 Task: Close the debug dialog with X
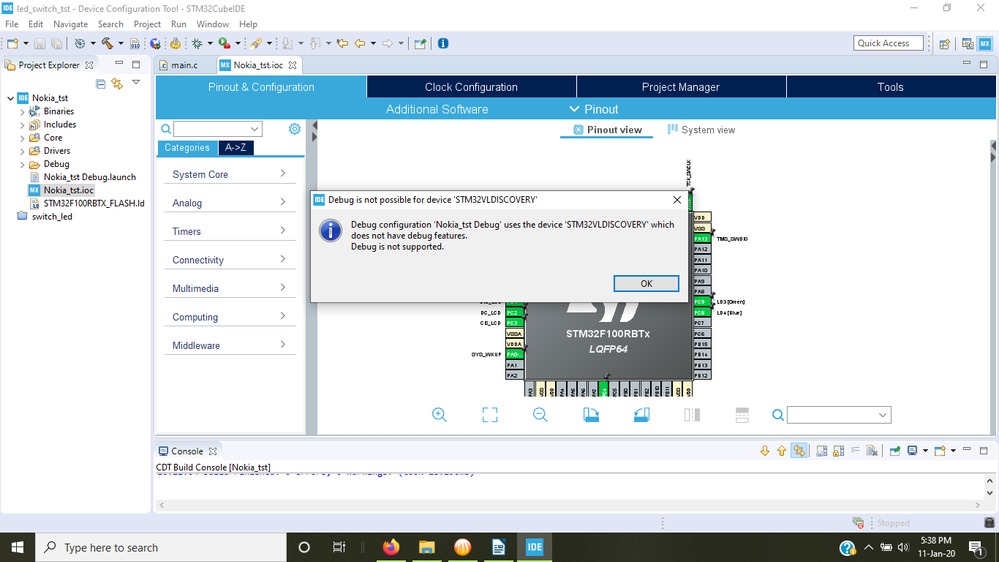pos(677,199)
